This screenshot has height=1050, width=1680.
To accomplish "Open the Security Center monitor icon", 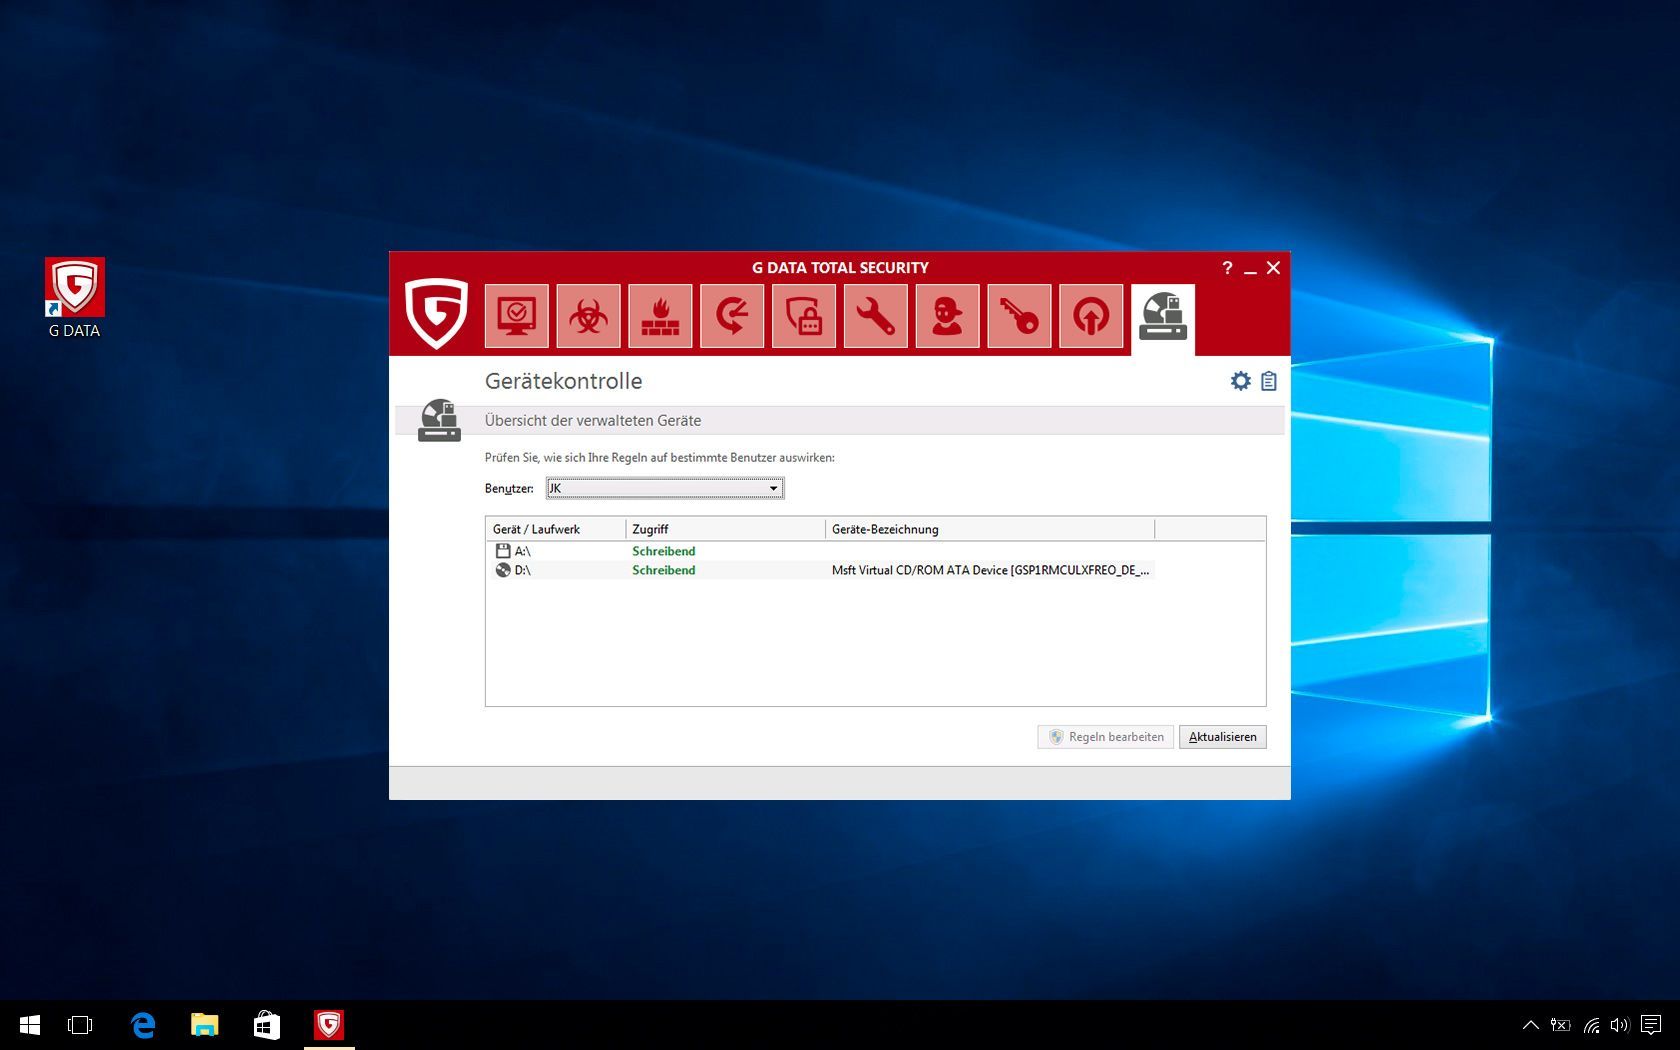I will [x=516, y=316].
